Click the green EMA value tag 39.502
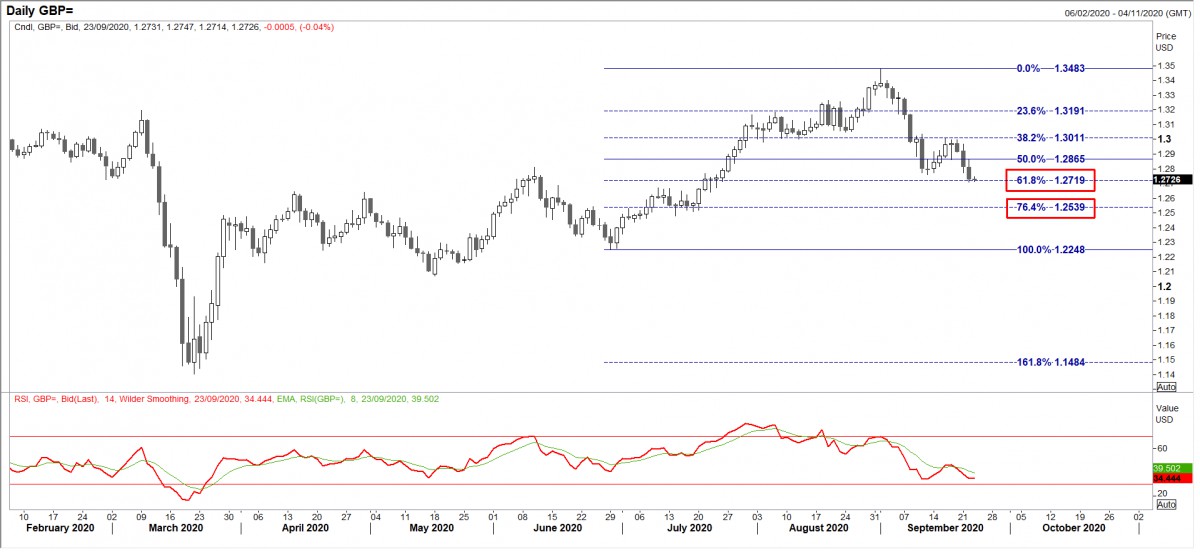 (x=1167, y=468)
